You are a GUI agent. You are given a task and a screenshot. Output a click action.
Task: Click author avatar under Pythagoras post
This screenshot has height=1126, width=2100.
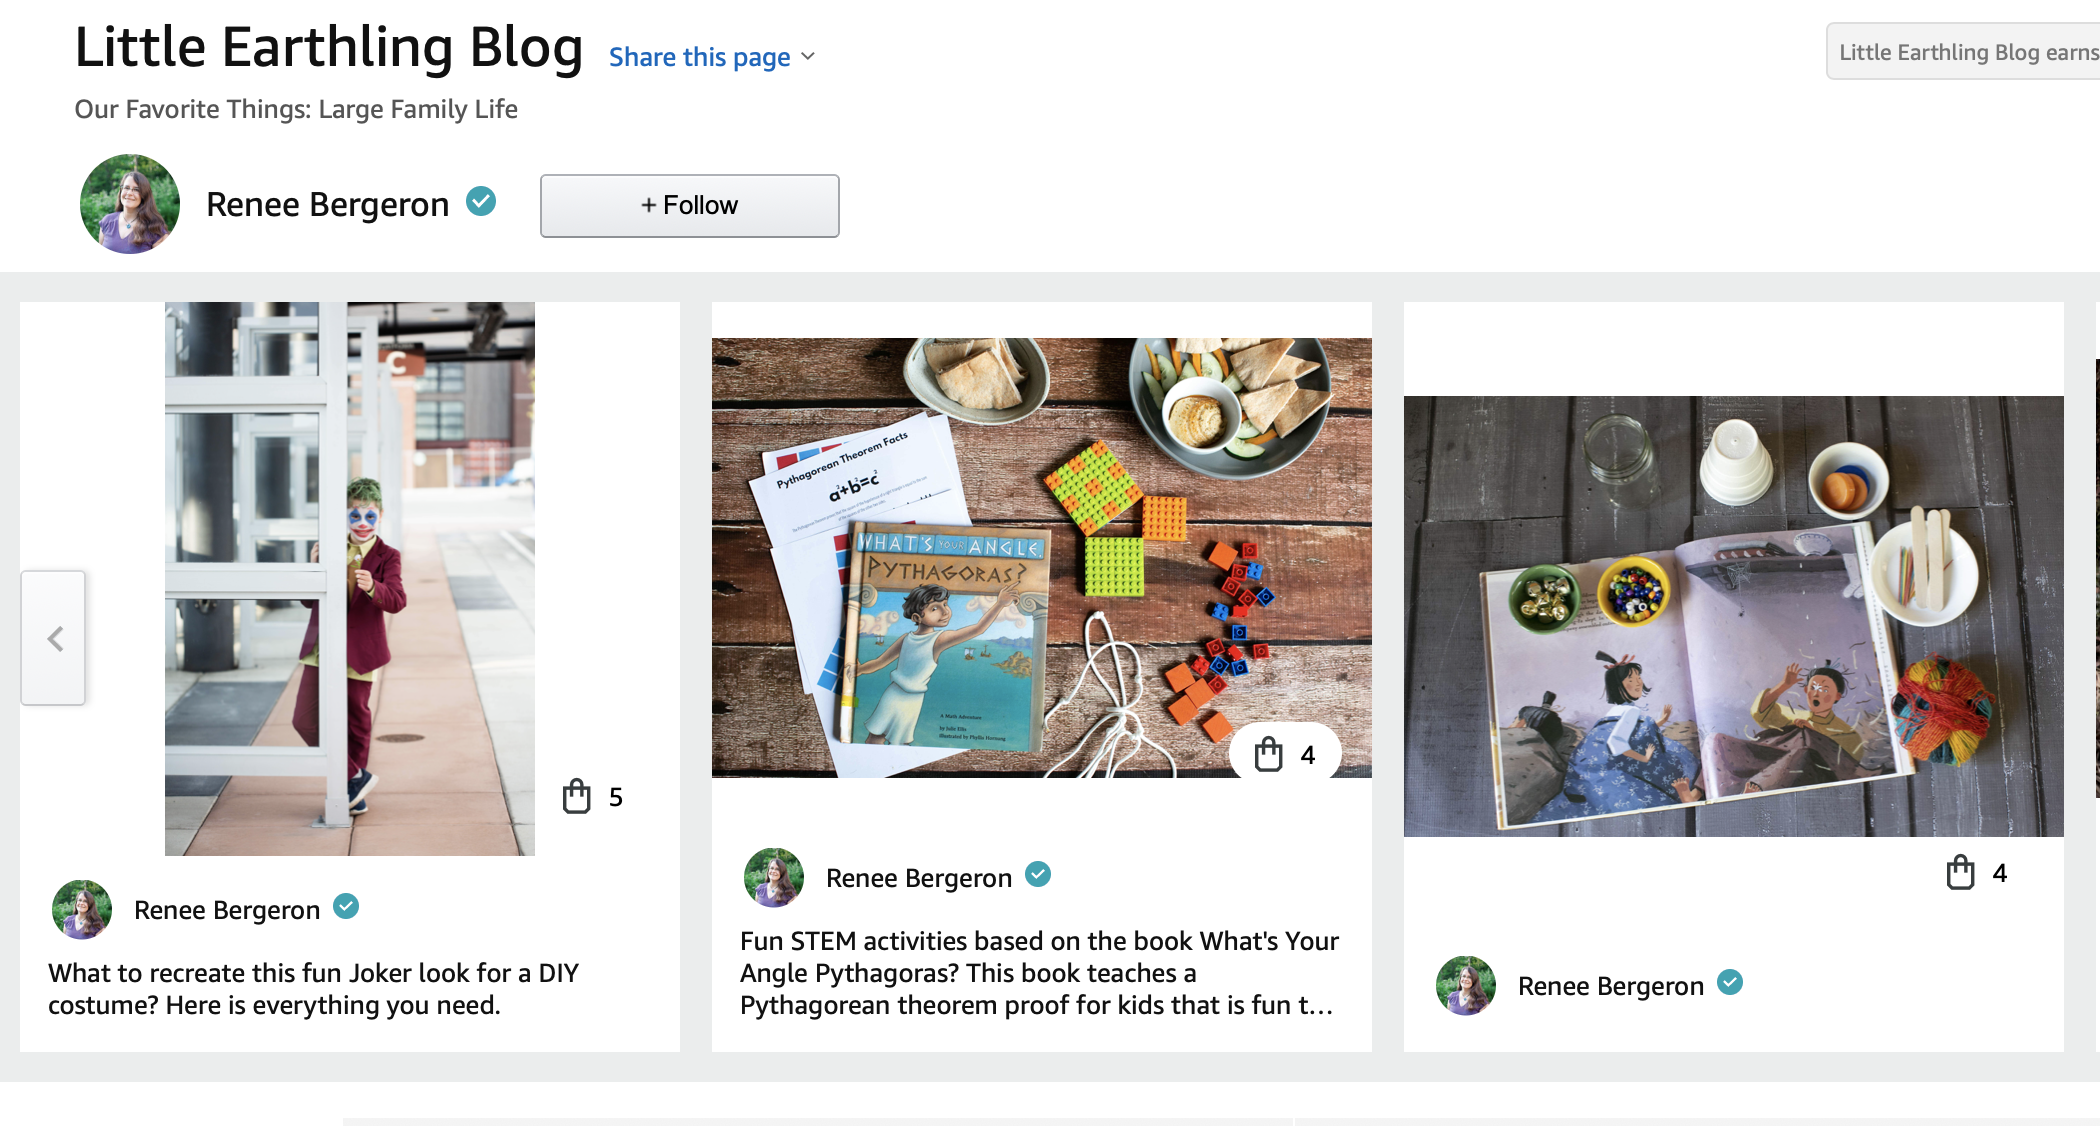tap(774, 877)
